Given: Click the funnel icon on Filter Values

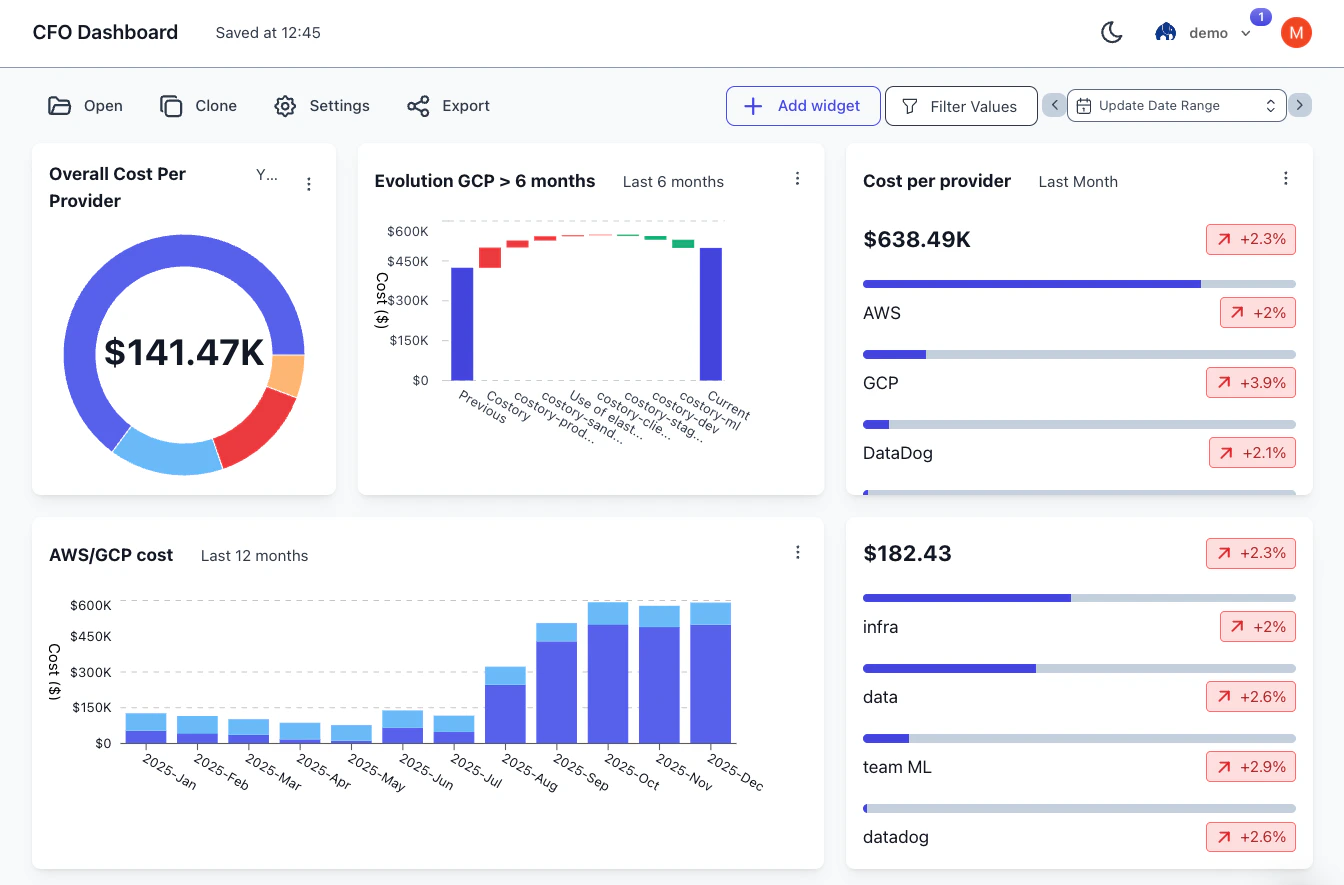Looking at the screenshot, I should (x=910, y=105).
